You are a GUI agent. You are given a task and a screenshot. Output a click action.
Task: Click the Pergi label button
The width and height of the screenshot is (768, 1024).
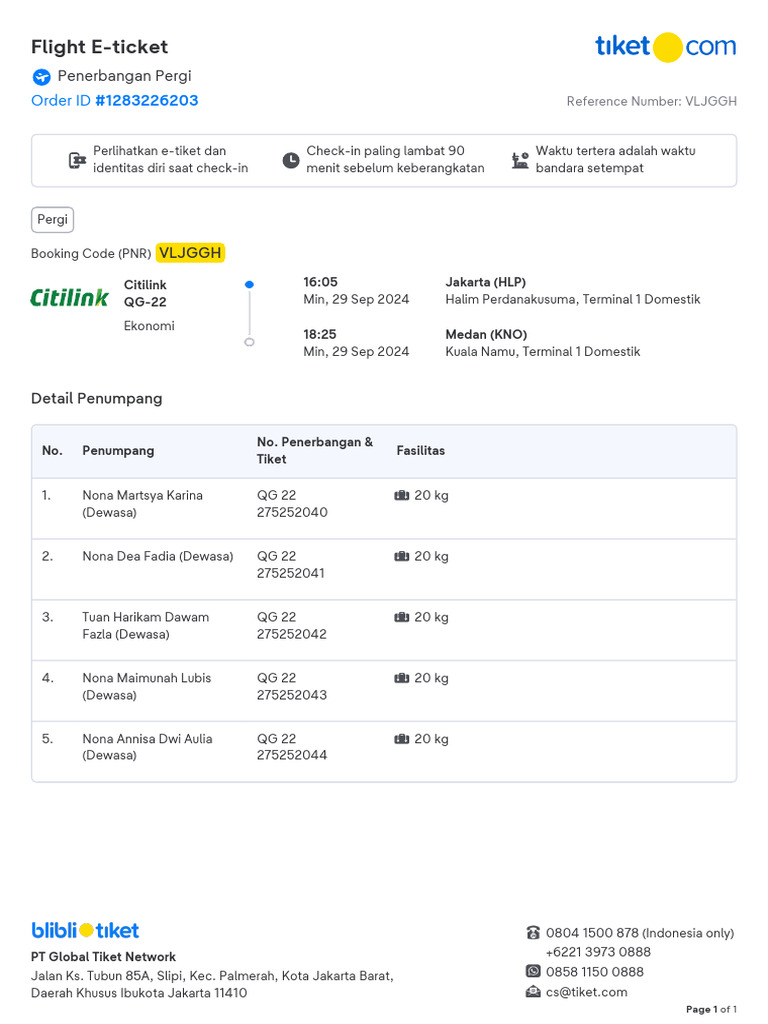[52, 220]
